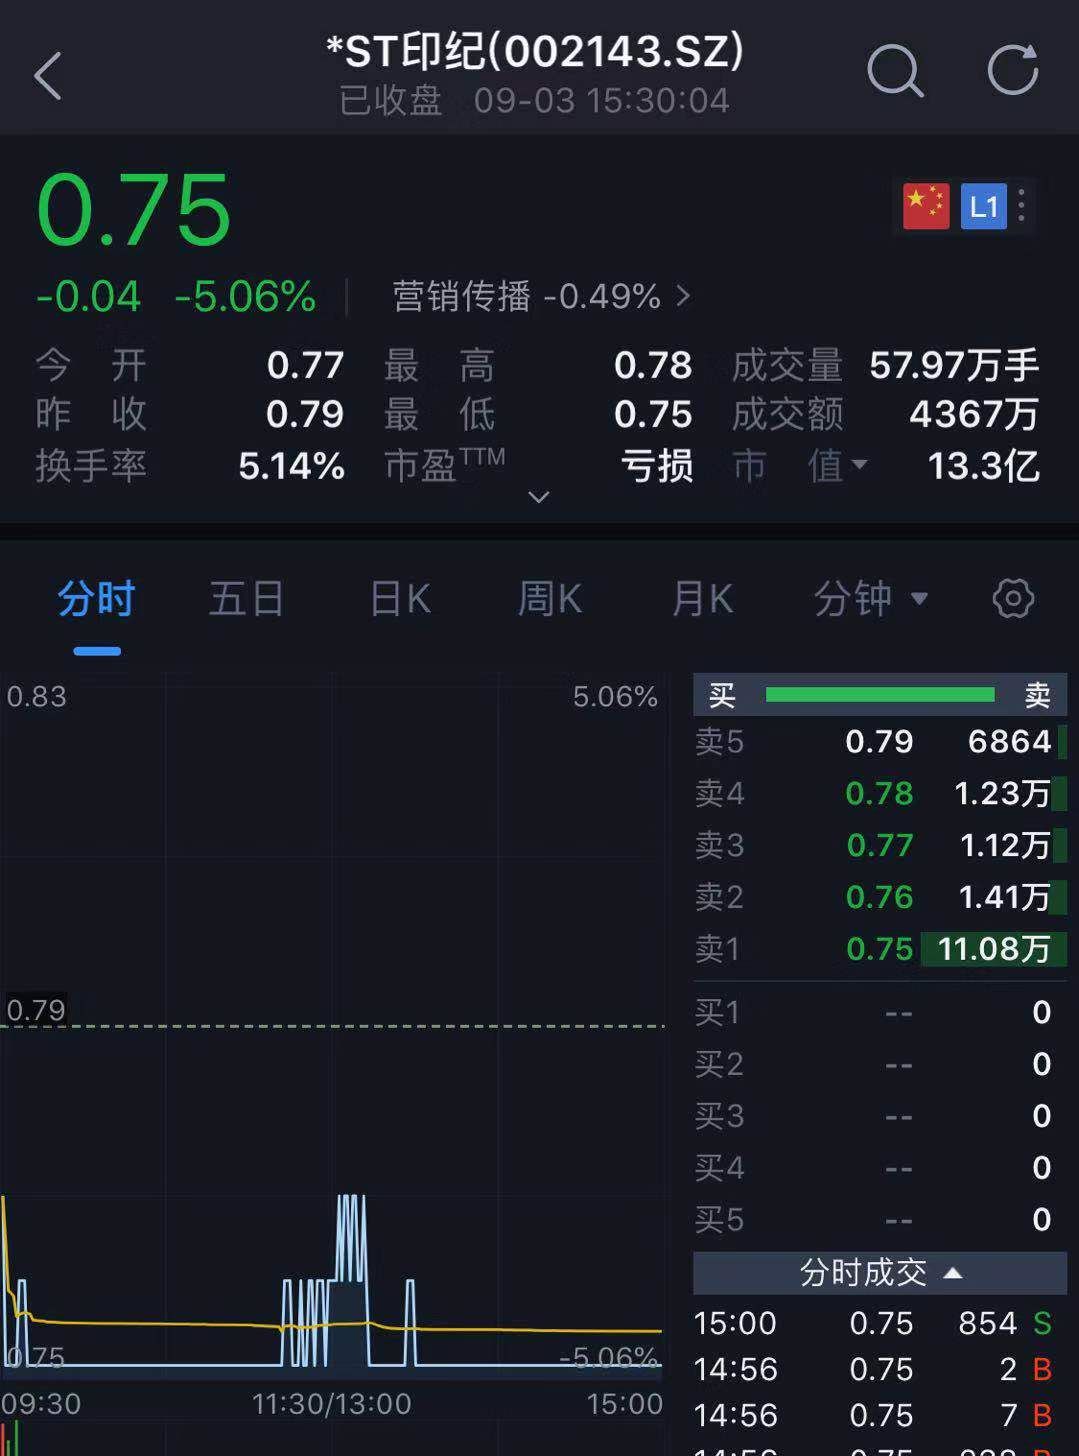1079x1456 pixels.
Task: Open chart settings gear icon
Action: 1013,599
